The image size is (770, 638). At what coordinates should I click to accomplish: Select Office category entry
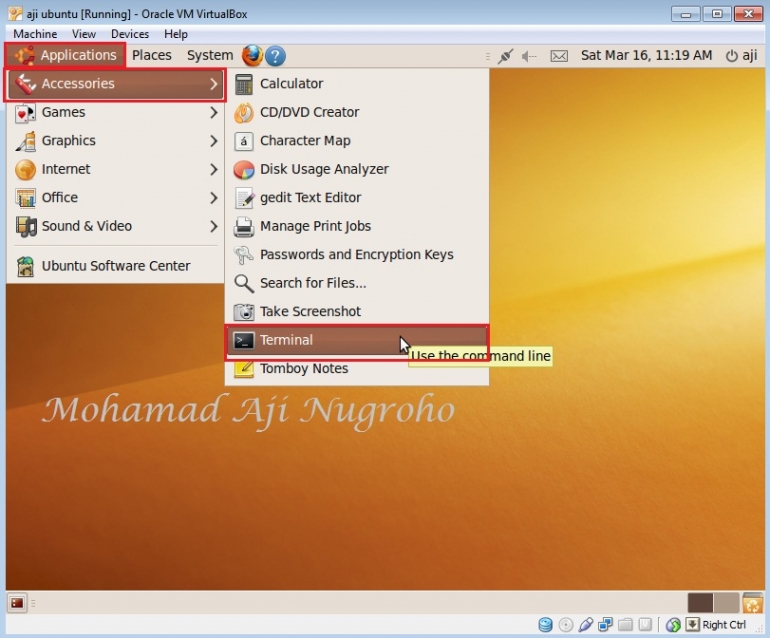coord(115,198)
